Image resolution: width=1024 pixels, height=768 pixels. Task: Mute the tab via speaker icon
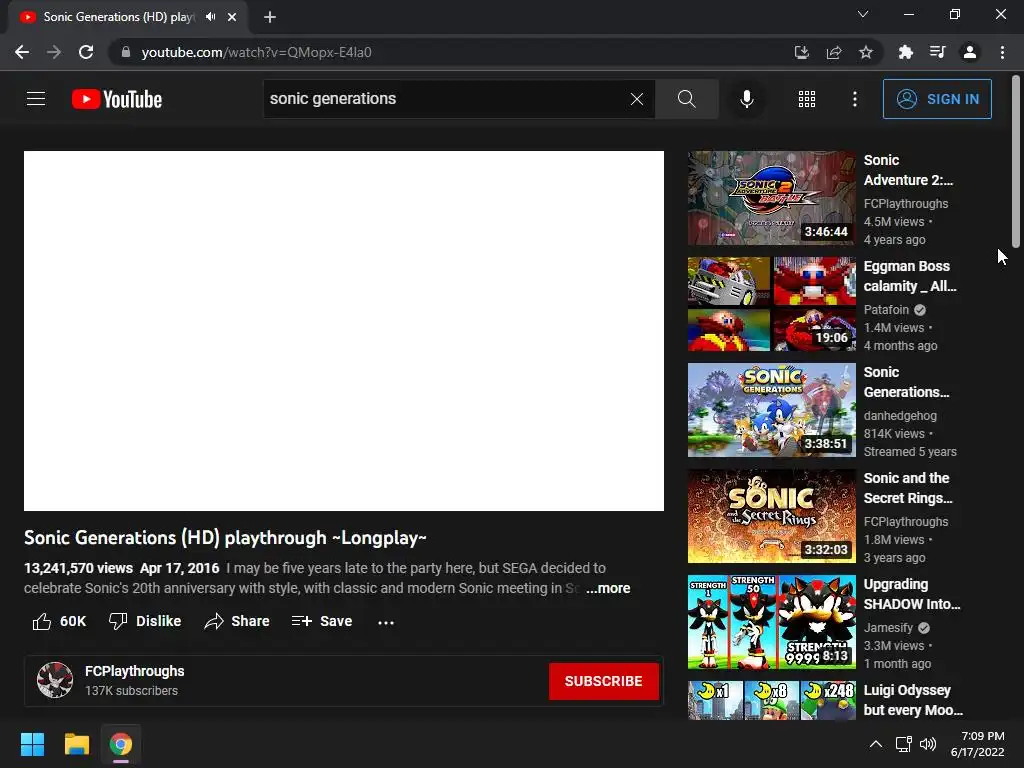210,17
